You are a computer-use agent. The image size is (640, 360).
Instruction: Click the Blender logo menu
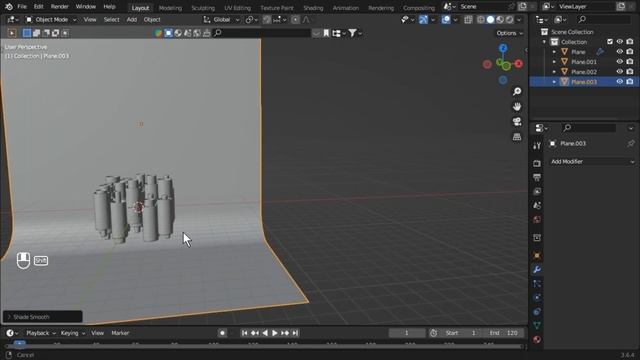pos(9,7)
